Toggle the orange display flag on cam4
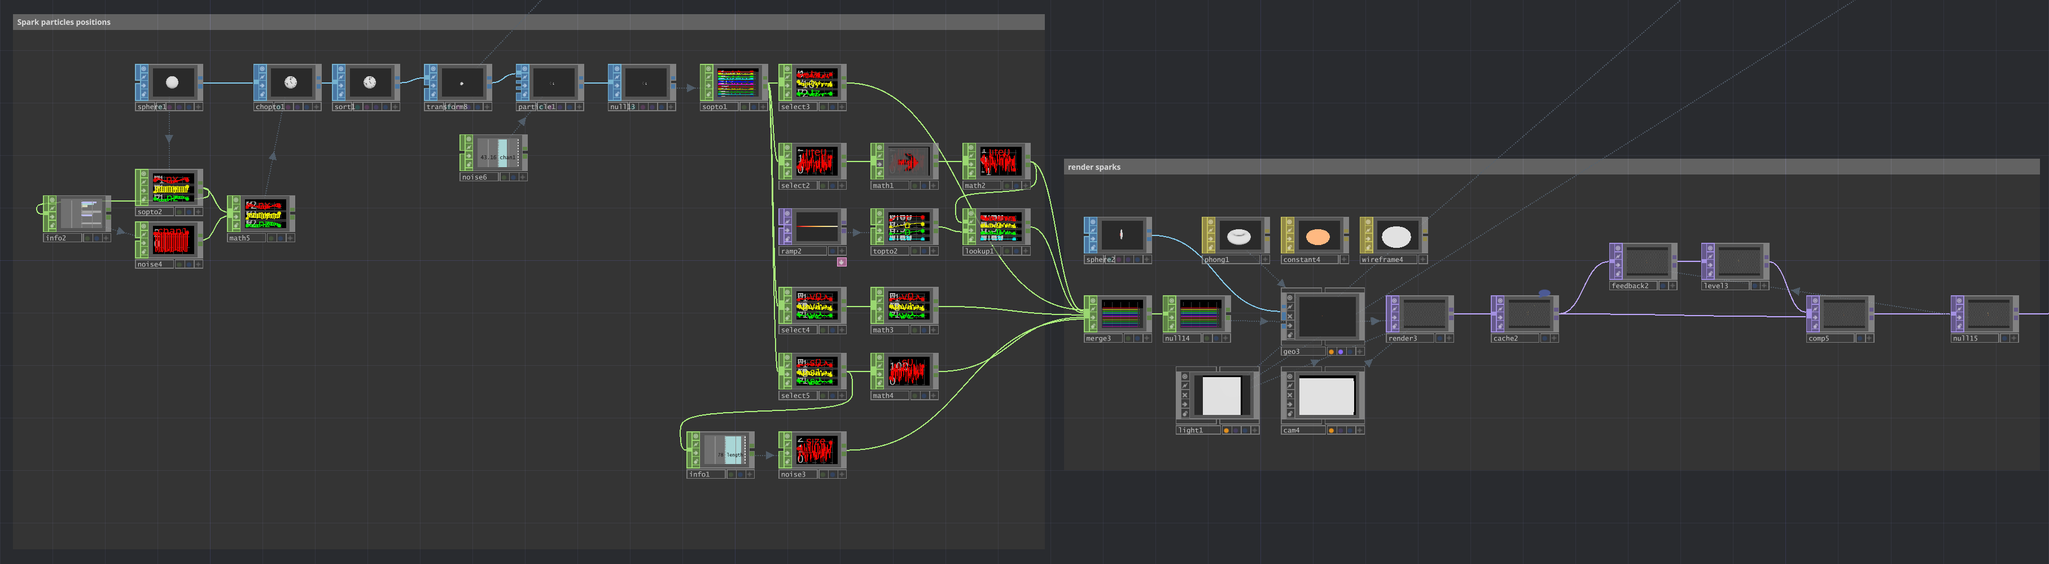Screen dimensions: 2049x564 [x=1331, y=430]
